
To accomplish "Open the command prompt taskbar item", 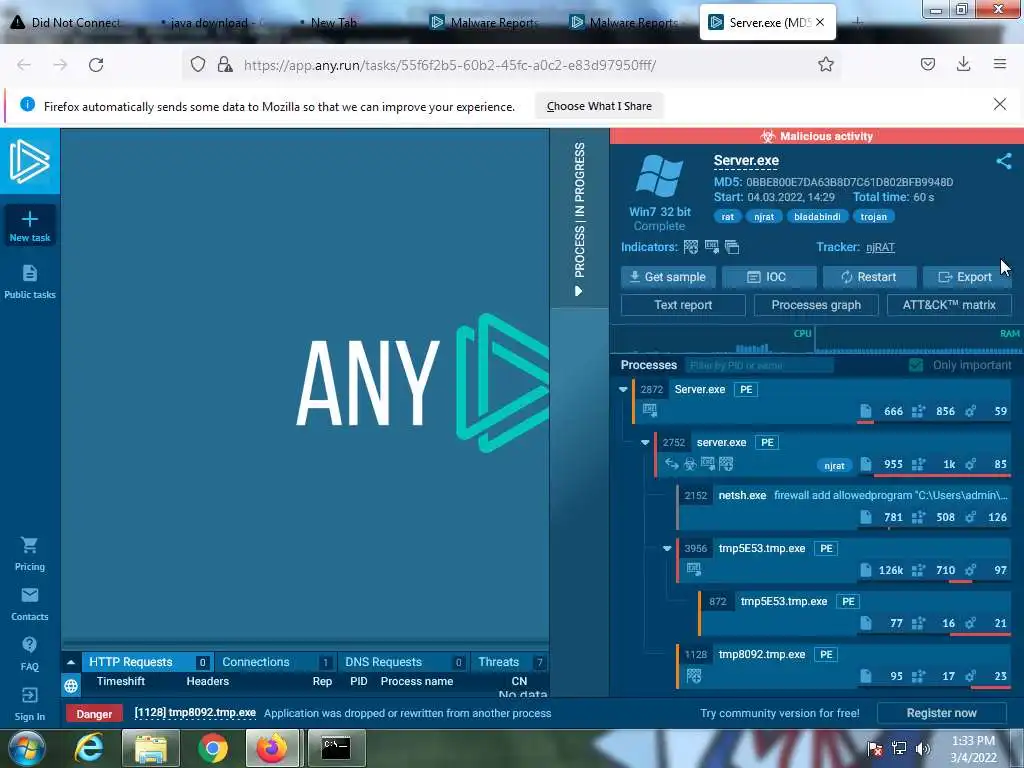I will [x=336, y=748].
